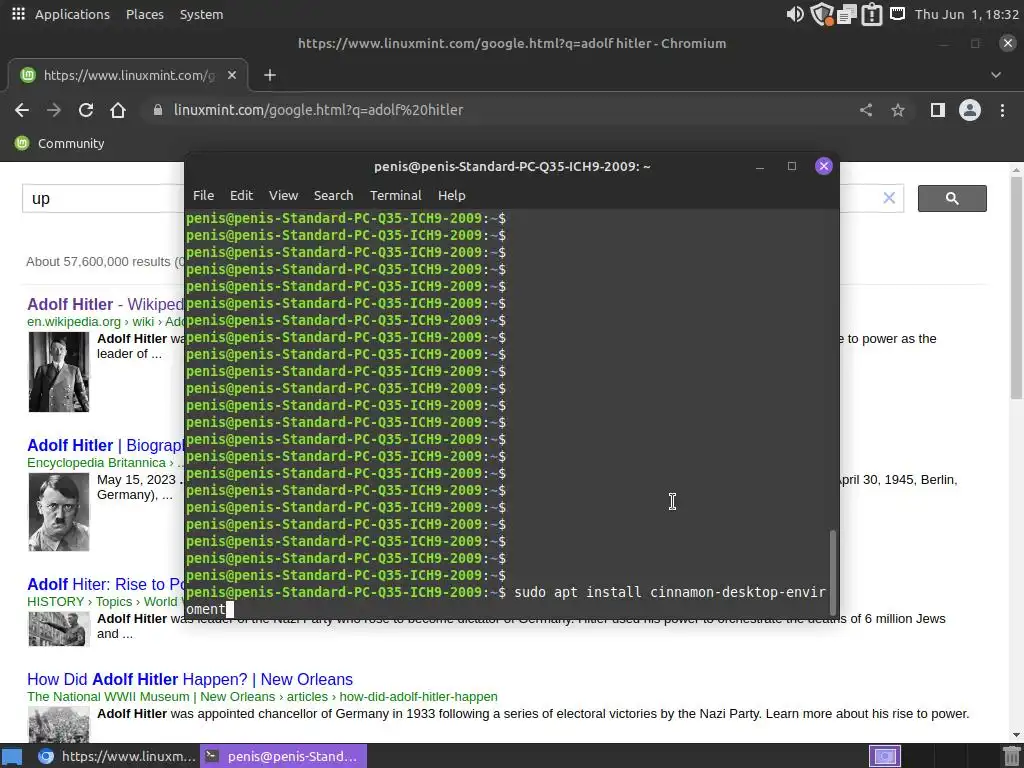The height and width of the screenshot is (768, 1024).
Task: Click the magnifier search button
Action: [x=952, y=199]
